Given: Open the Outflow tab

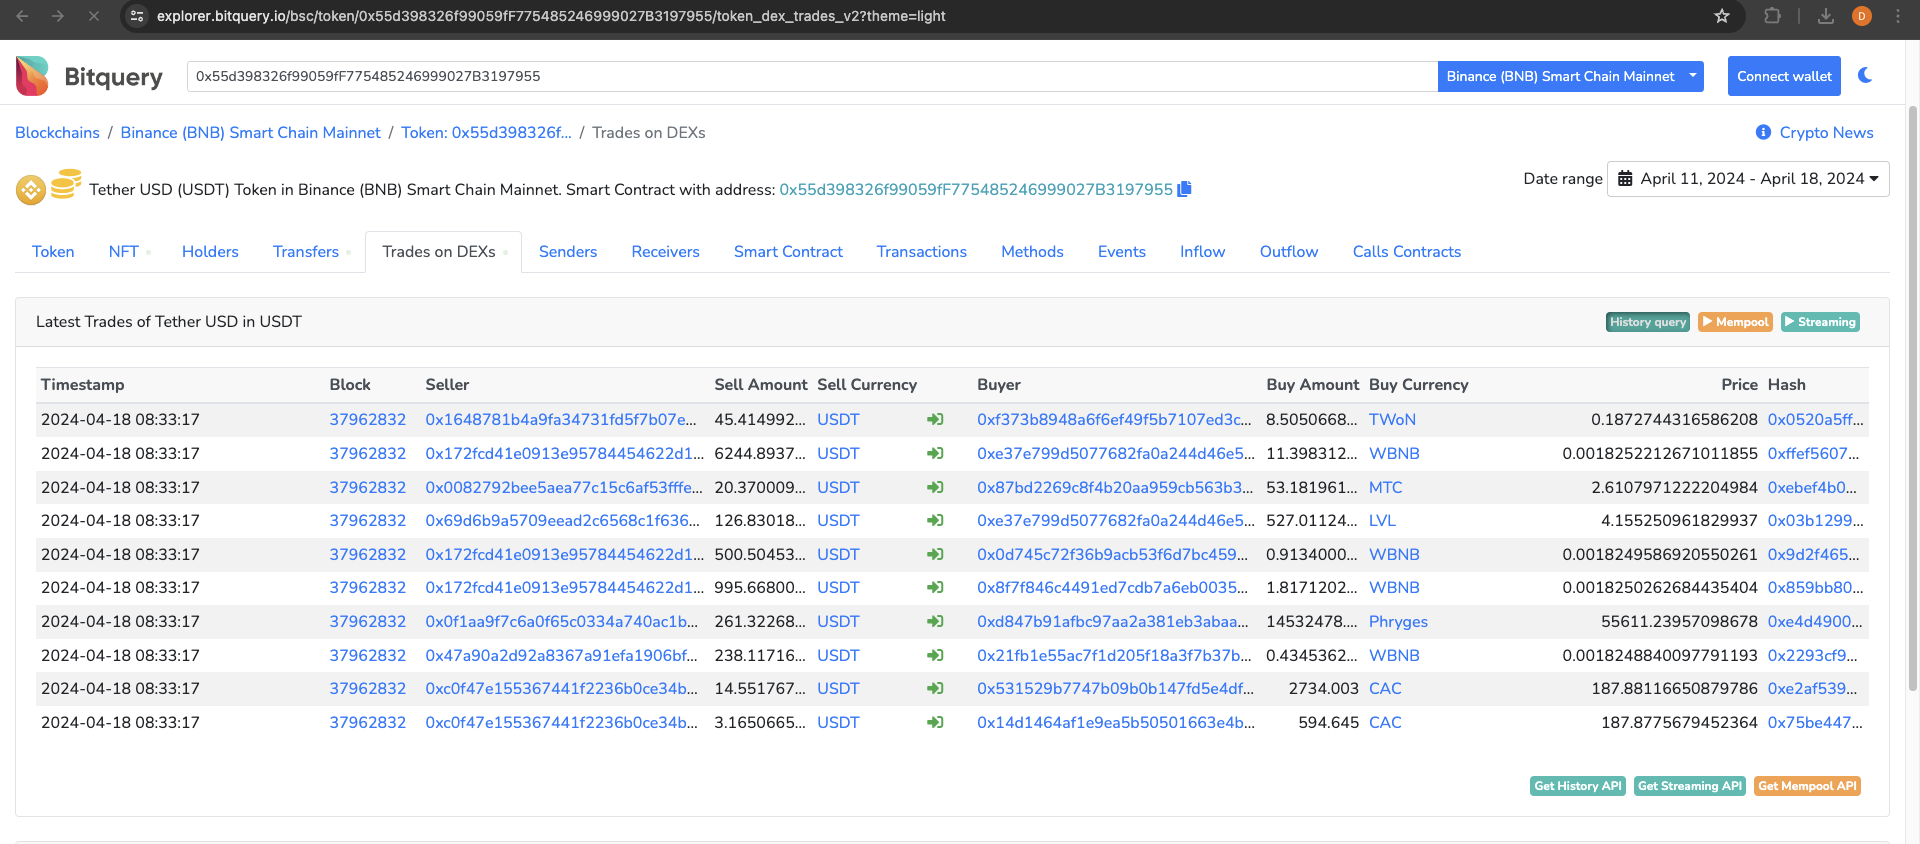Looking at the screenshot, I should pos(1289,252).
